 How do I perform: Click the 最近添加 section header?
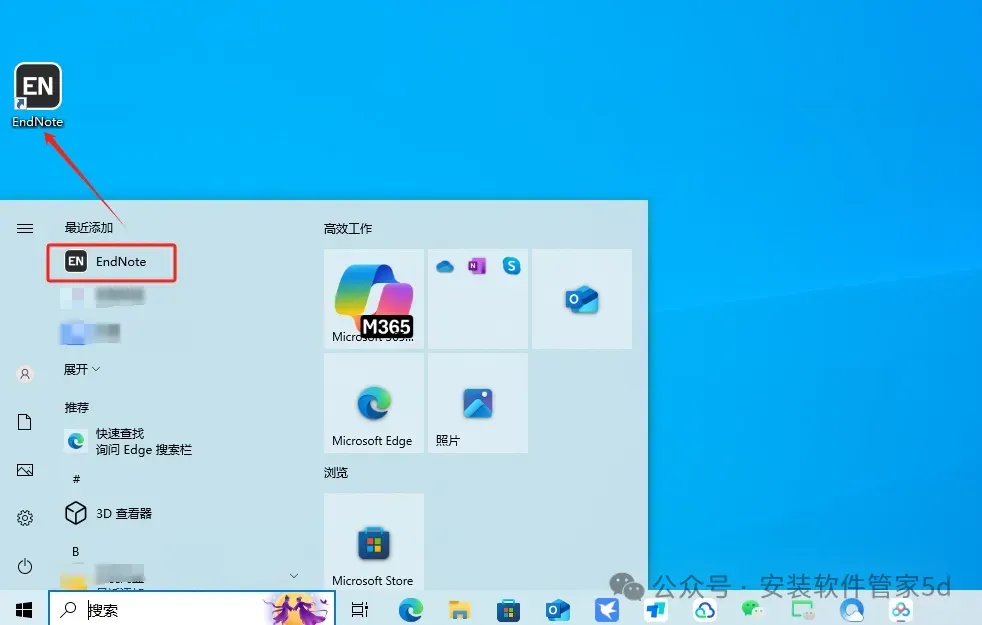click(89, 227)
